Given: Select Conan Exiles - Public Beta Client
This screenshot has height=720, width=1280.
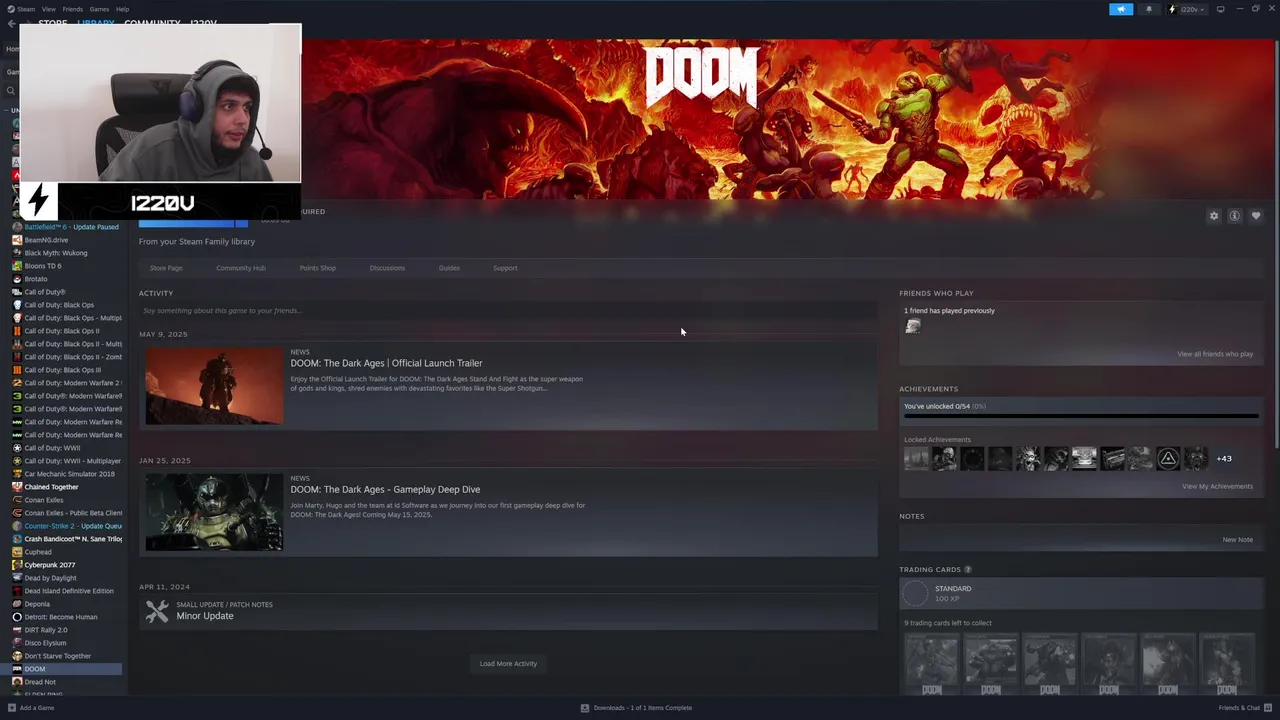Looking at the screenshot, I should [x=66, y=513].
